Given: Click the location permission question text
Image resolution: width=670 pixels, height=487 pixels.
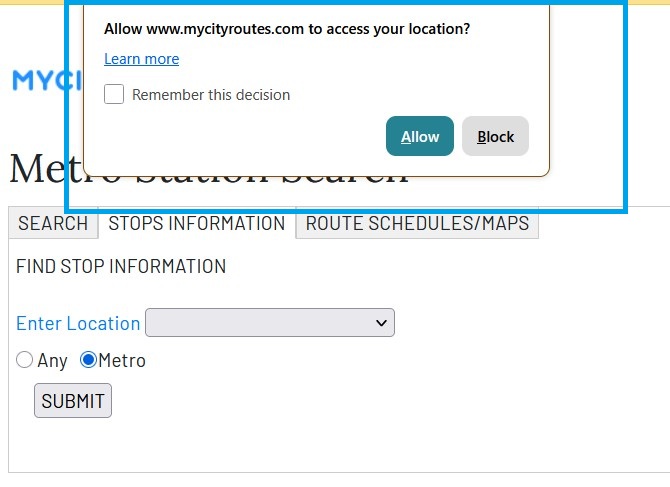Looking at the screenshot, I should coord(287,29).
